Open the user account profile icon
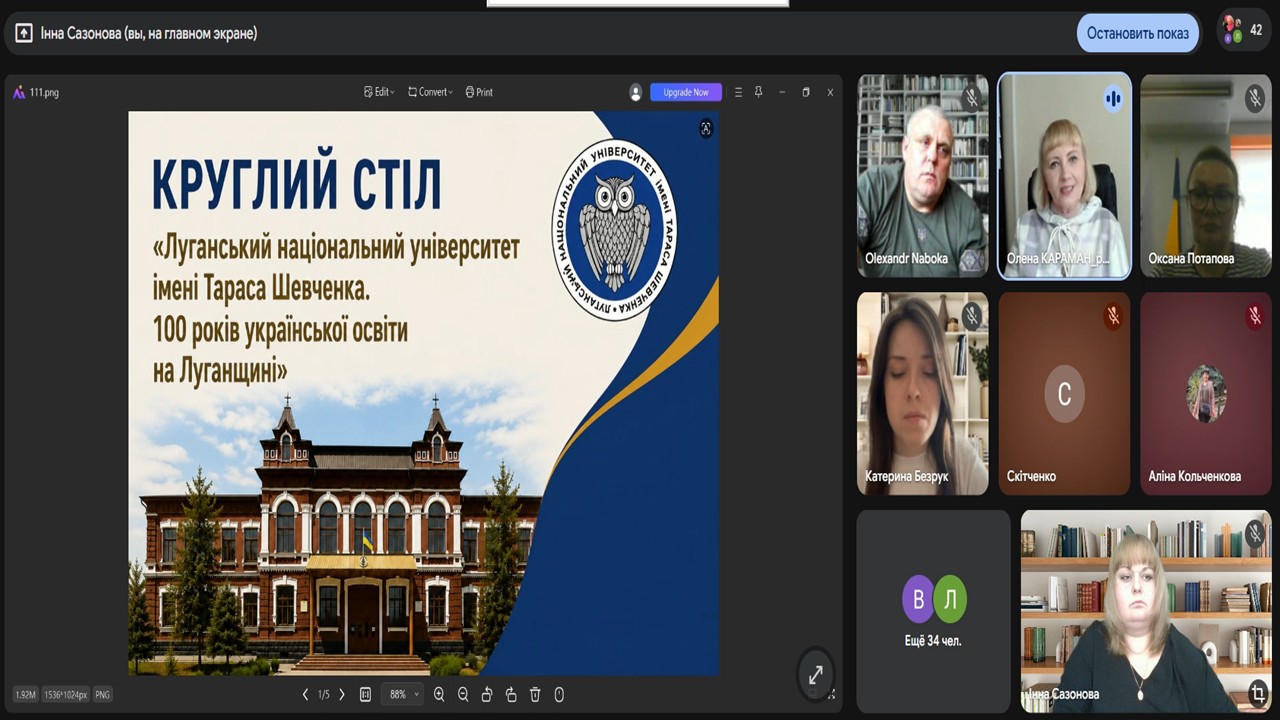The image size is (1280, 720). (x=635, y=92)
